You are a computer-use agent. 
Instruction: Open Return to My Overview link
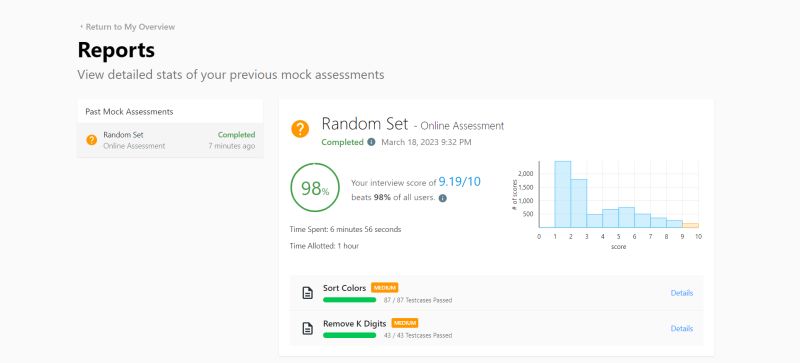130,27
